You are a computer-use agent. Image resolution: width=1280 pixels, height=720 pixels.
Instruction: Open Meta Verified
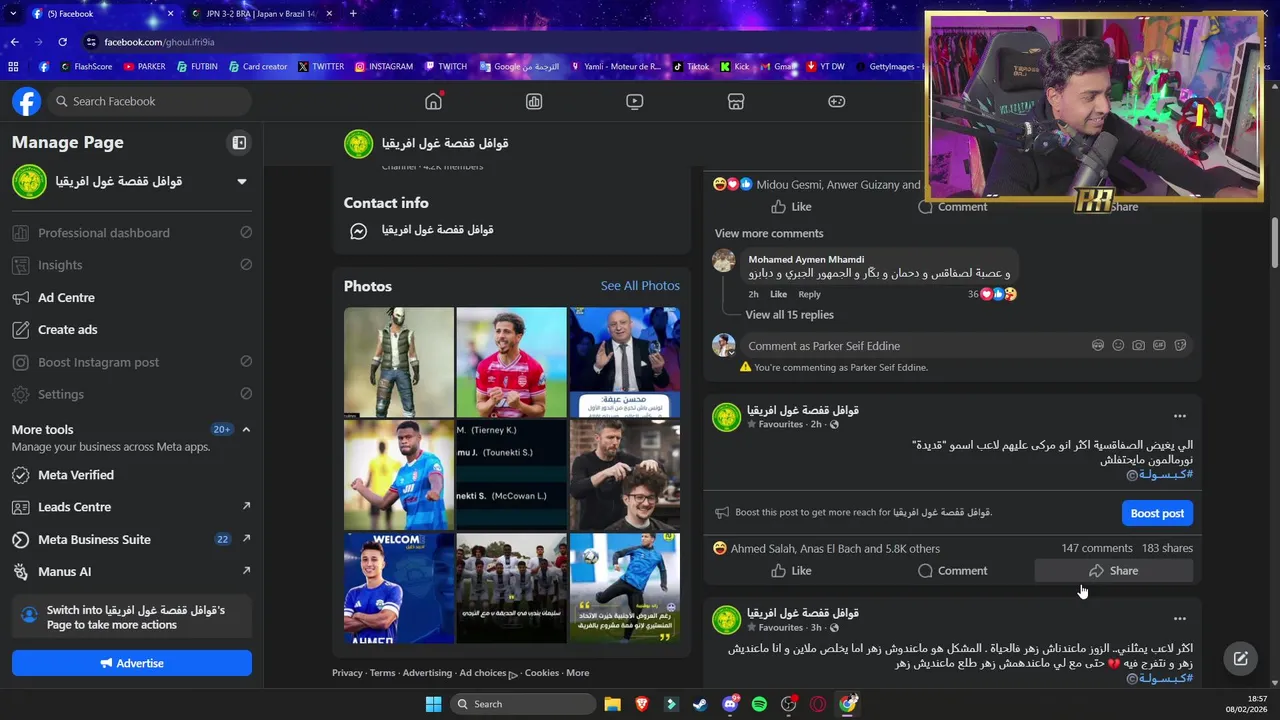(x=132, y=475)
